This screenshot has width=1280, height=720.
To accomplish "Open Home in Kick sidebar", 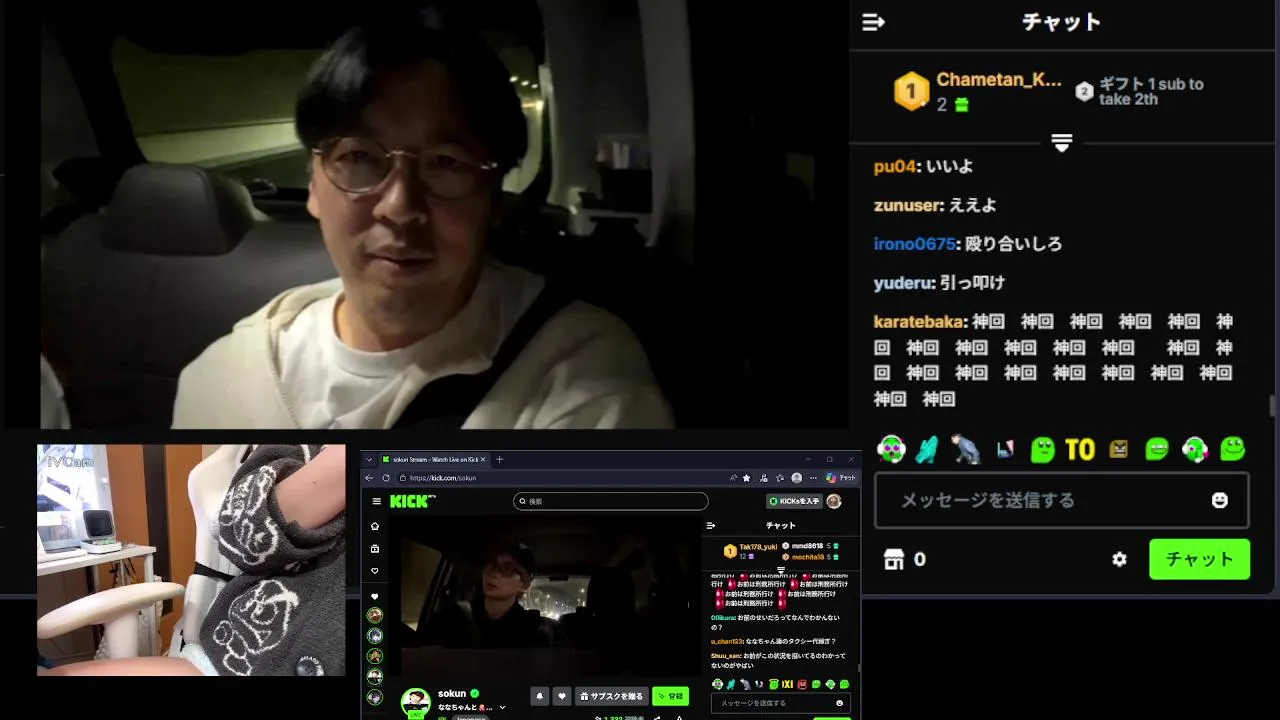I will pyautogui.click(x=375, y=526).
